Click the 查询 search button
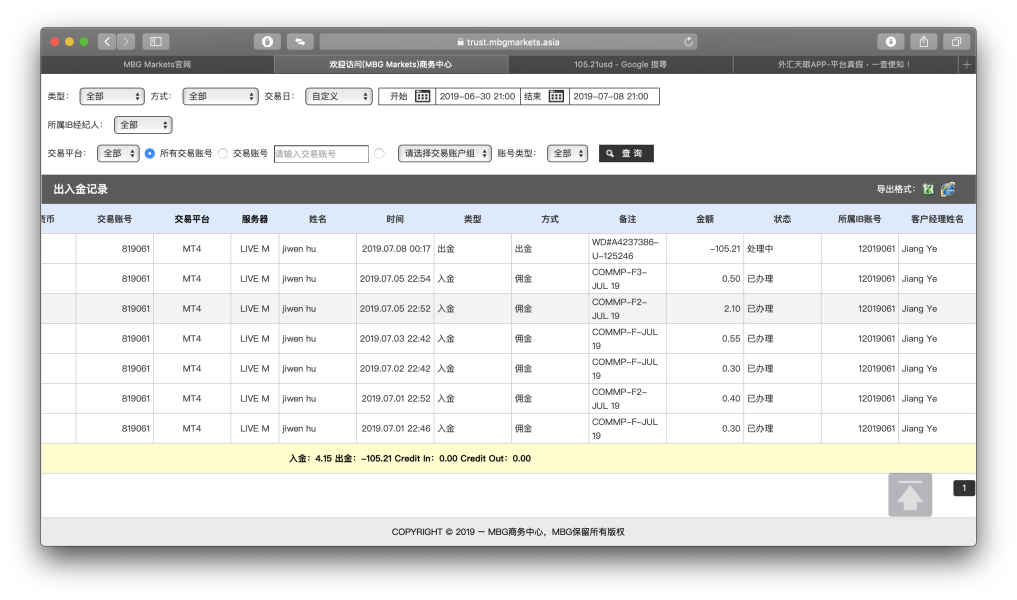Viewport: 1017px width, 600px height. coord(626,154)
